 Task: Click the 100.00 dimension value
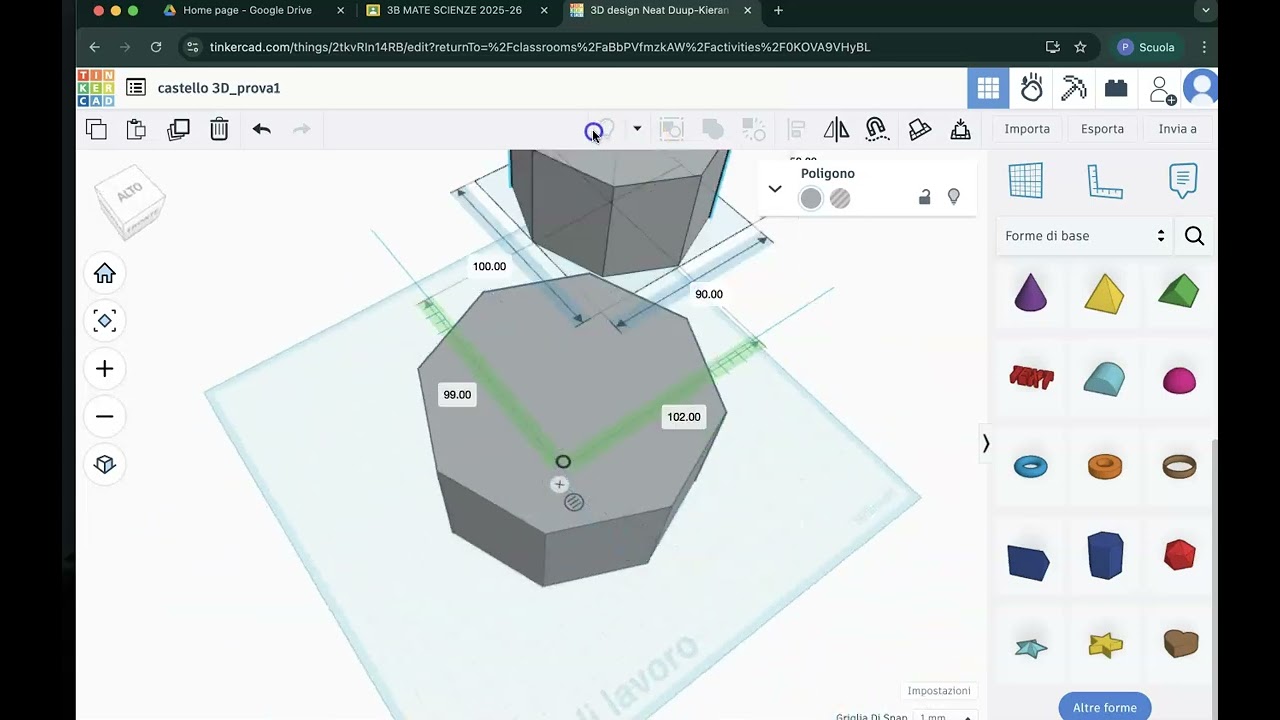pyautogui.click(x=489, y=266)
